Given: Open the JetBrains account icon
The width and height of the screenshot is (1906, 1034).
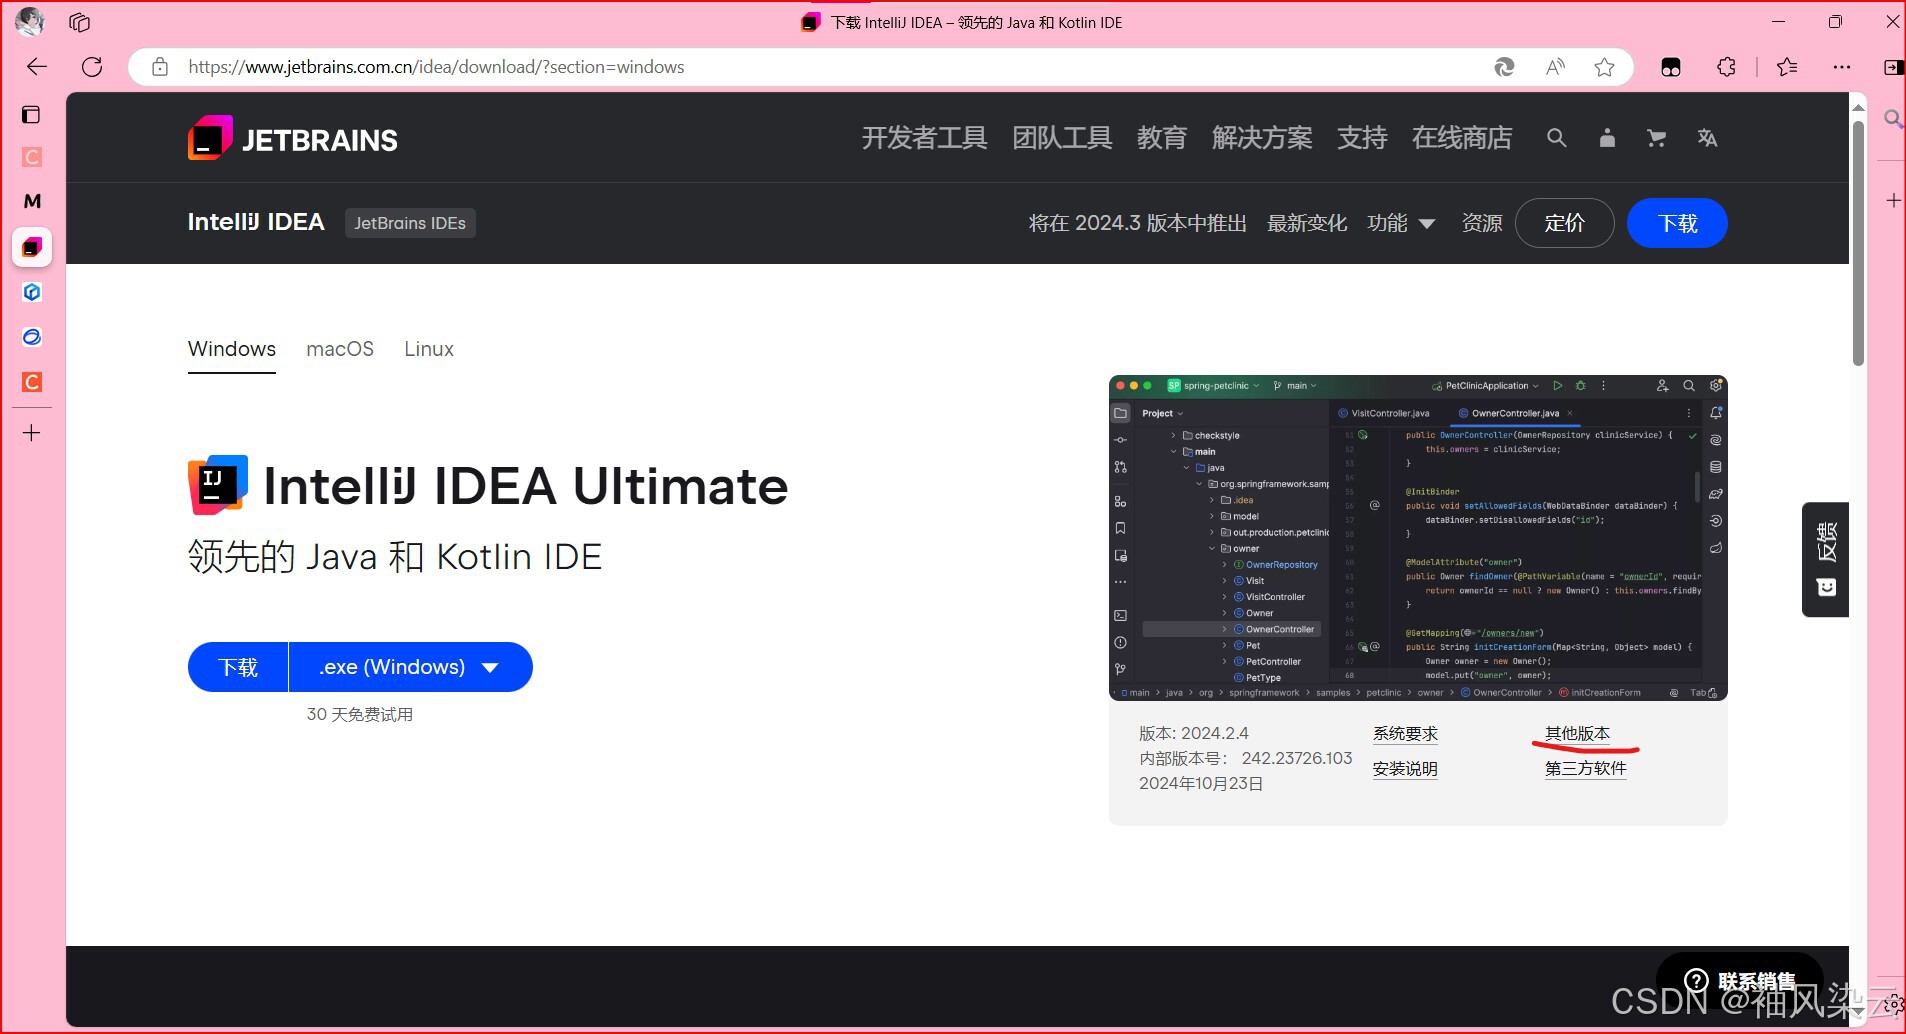Looking at the screenshot, I should pyautogui.click(x=1607, y=138).
